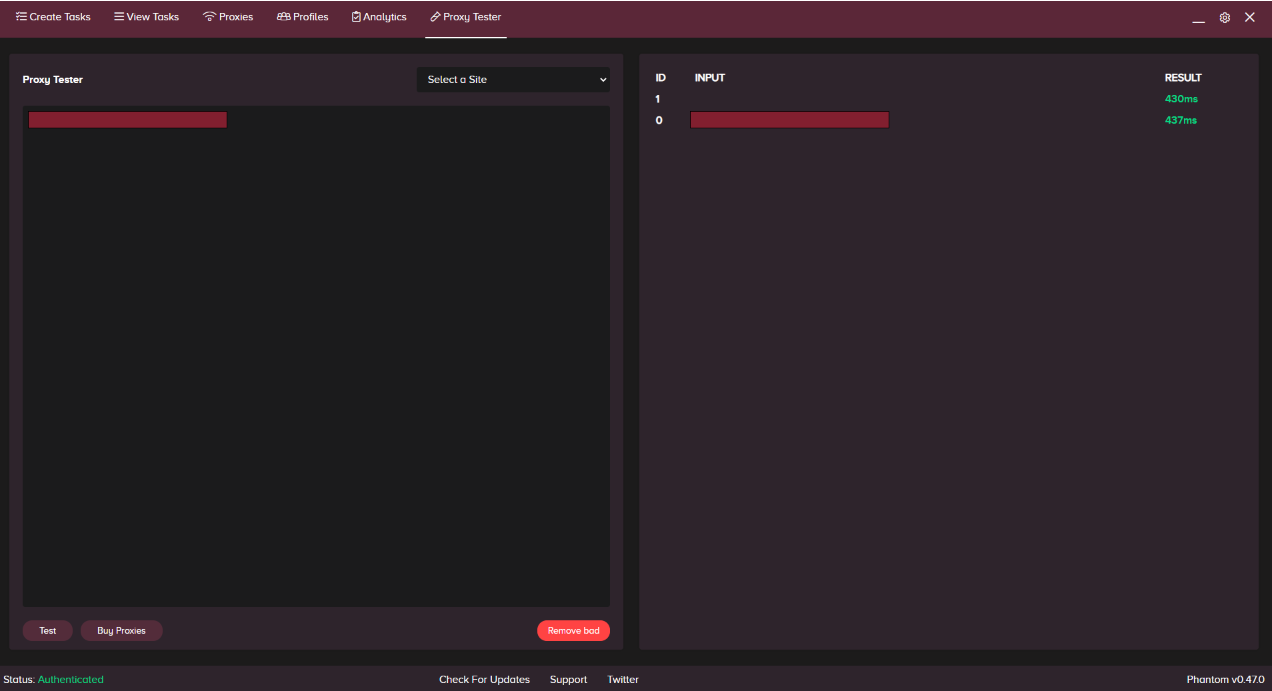Viewport: 1272px width, 691px height.
Task: Click the Buy Proxies button
Action: point(121,631)
